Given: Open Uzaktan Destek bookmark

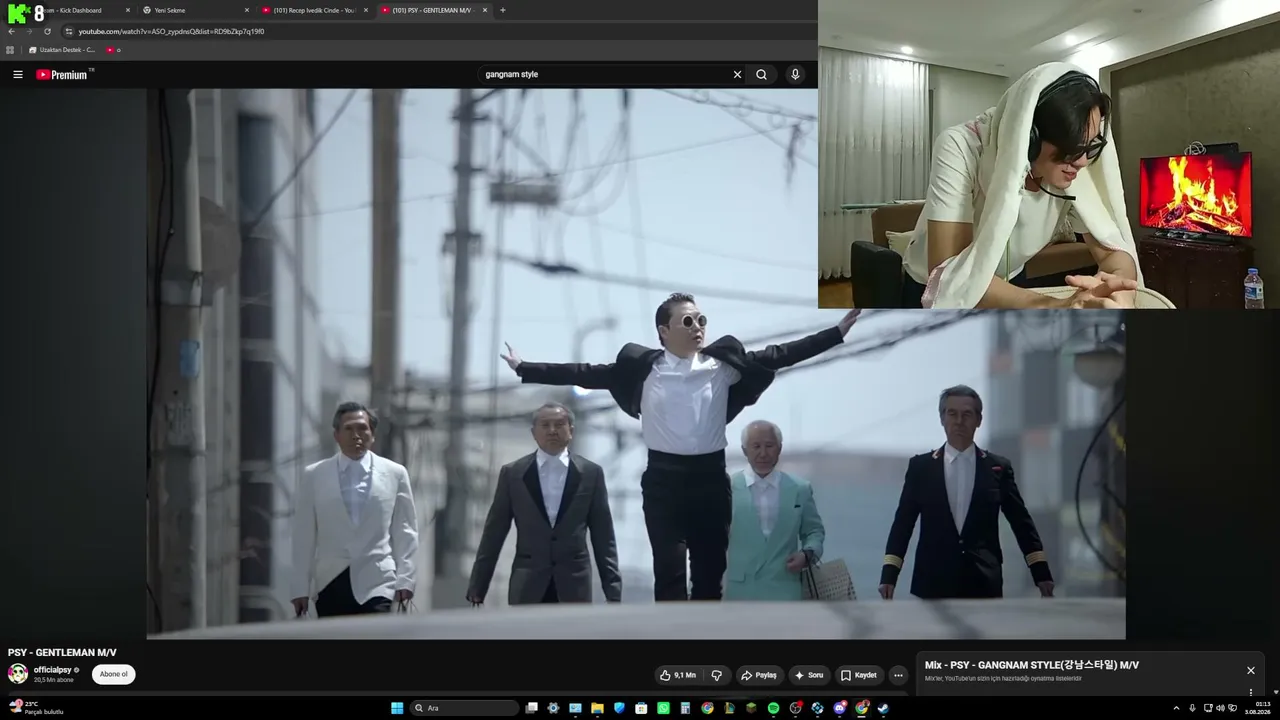Looking at the screenshot, I should click(x=62, y=50).
